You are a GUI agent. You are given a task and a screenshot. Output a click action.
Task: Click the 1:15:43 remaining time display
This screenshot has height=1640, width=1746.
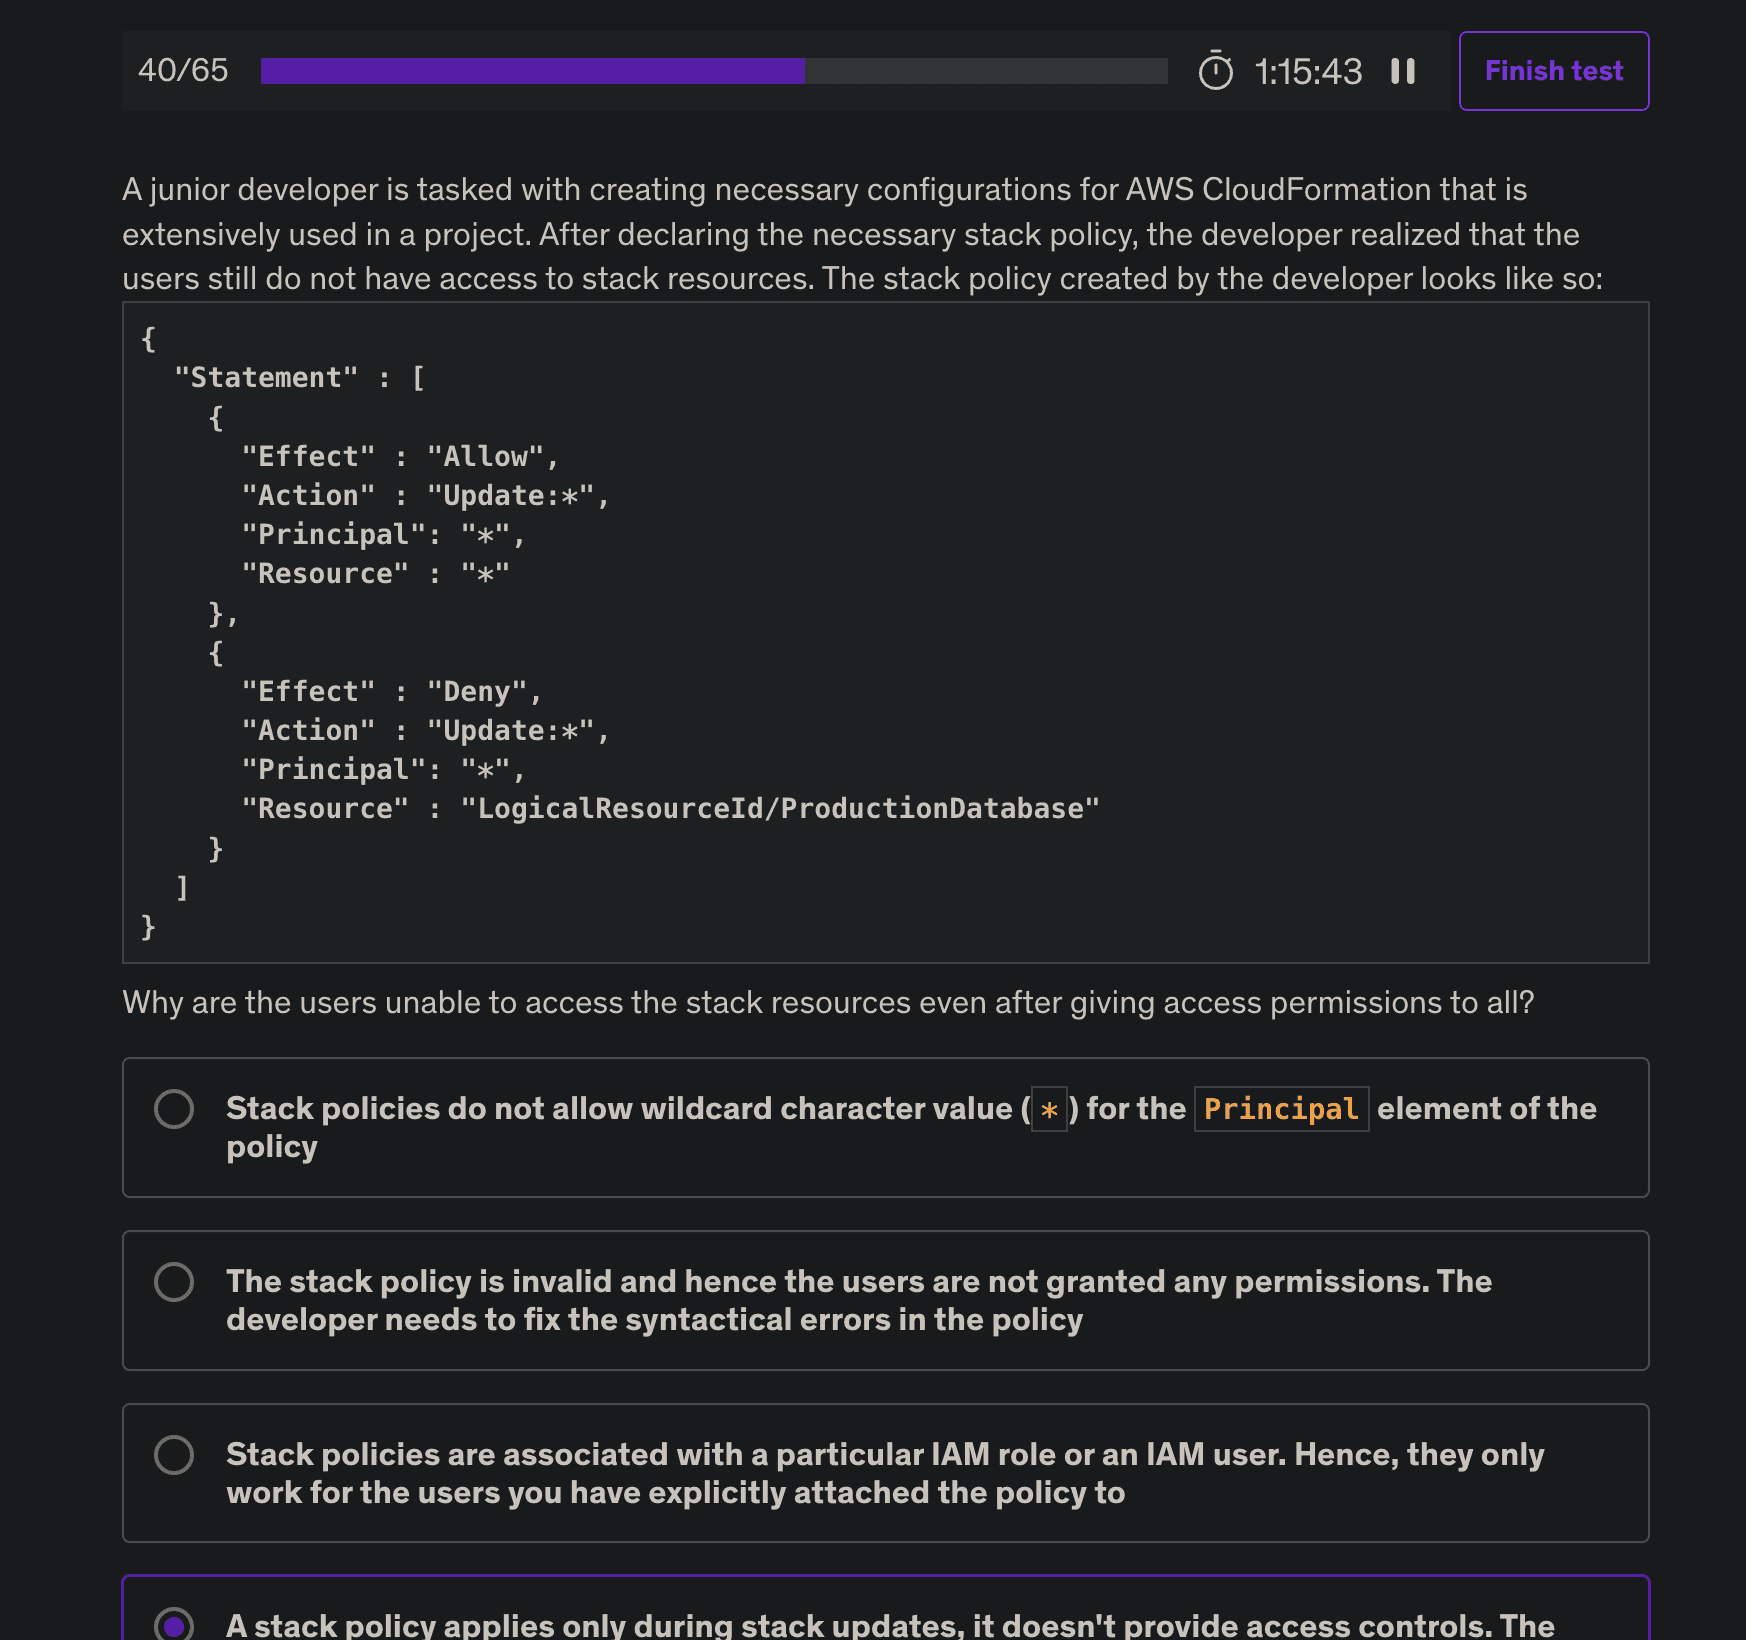click(1307, 72)
